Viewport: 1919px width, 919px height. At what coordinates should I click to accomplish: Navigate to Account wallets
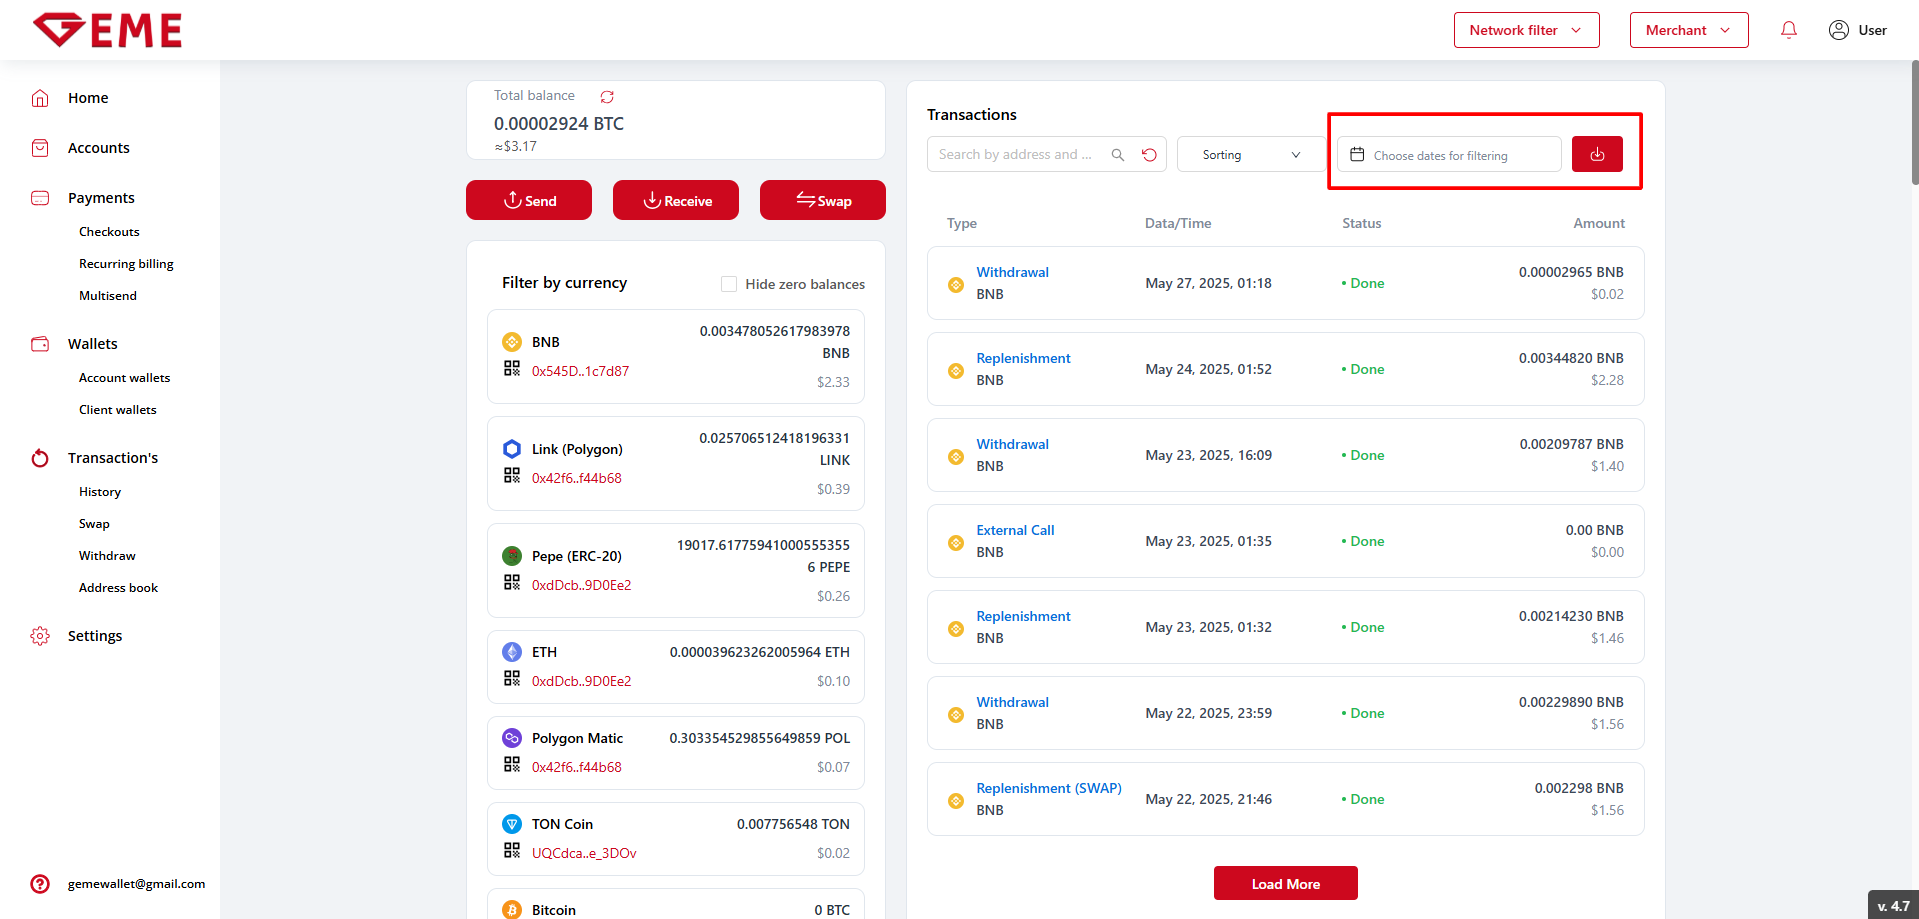click(x=124, y=378)
